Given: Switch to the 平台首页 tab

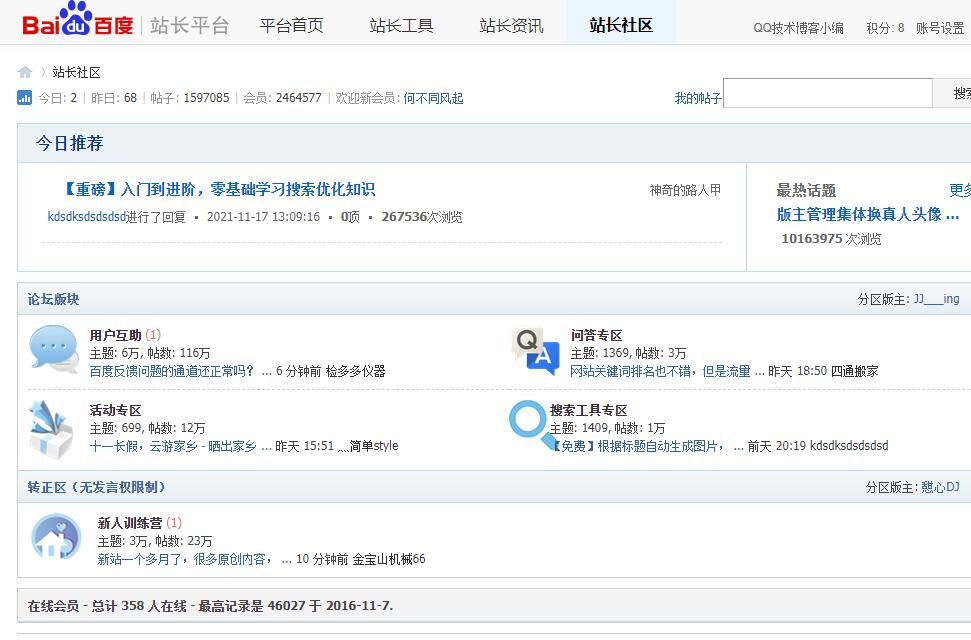Looking at the screenshot, I should pos(291,25).
